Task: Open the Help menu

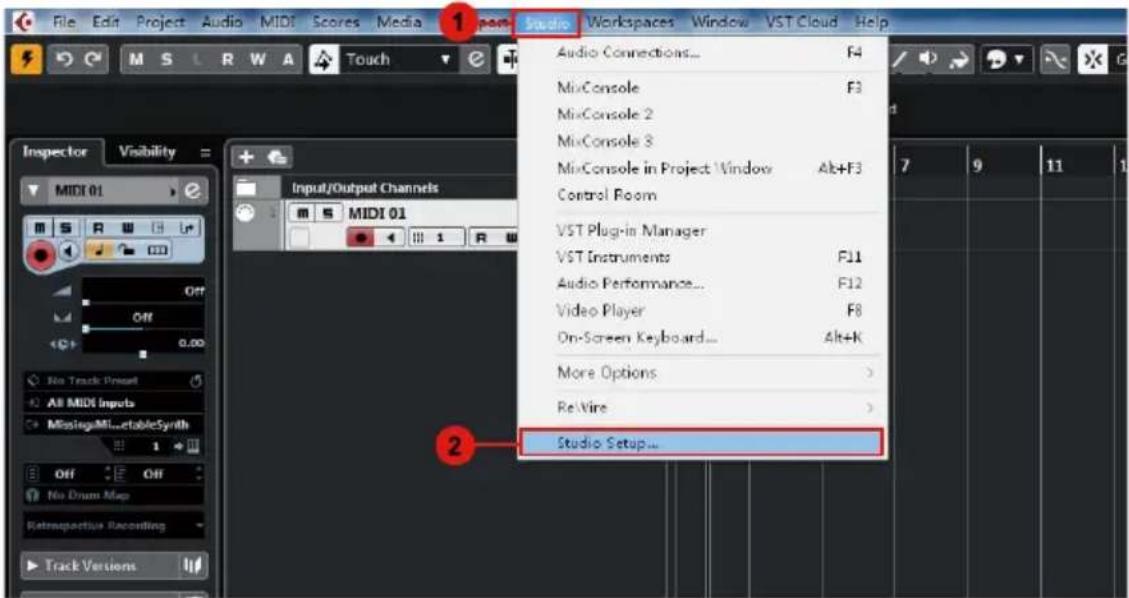Action: point(871,22)
